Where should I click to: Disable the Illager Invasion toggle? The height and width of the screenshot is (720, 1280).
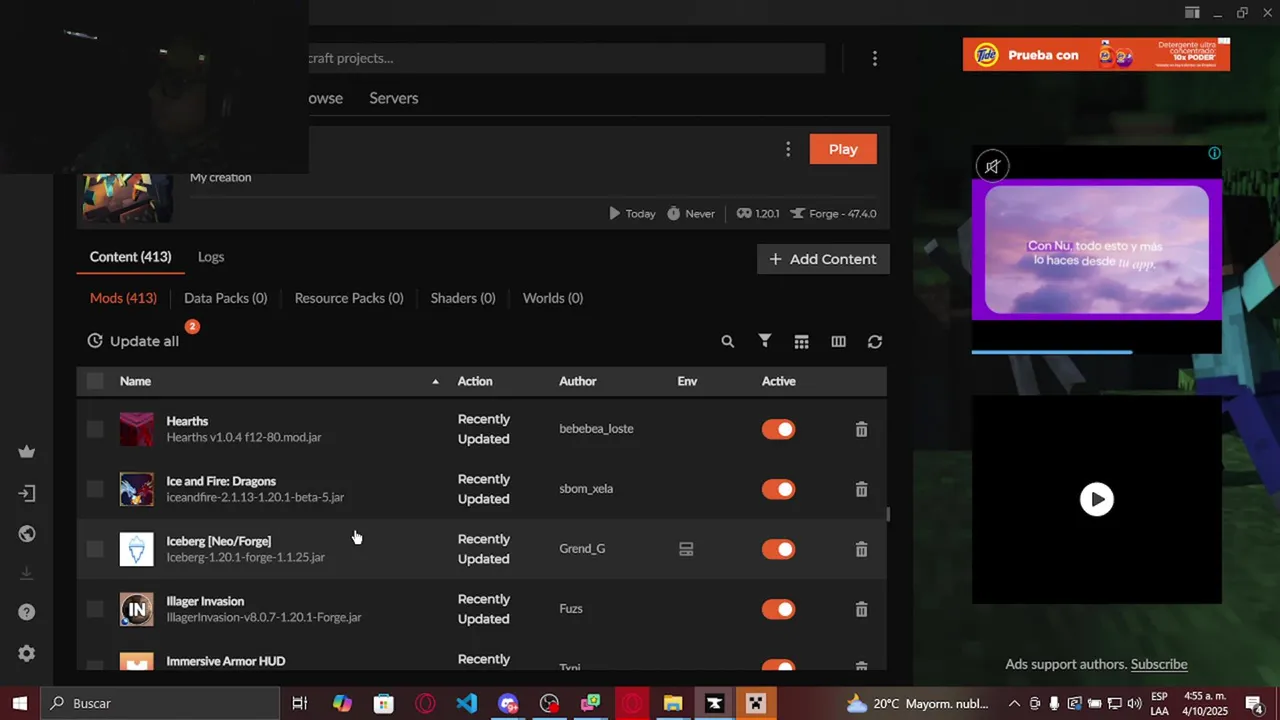pyautogui.click(x=778, y=609)
